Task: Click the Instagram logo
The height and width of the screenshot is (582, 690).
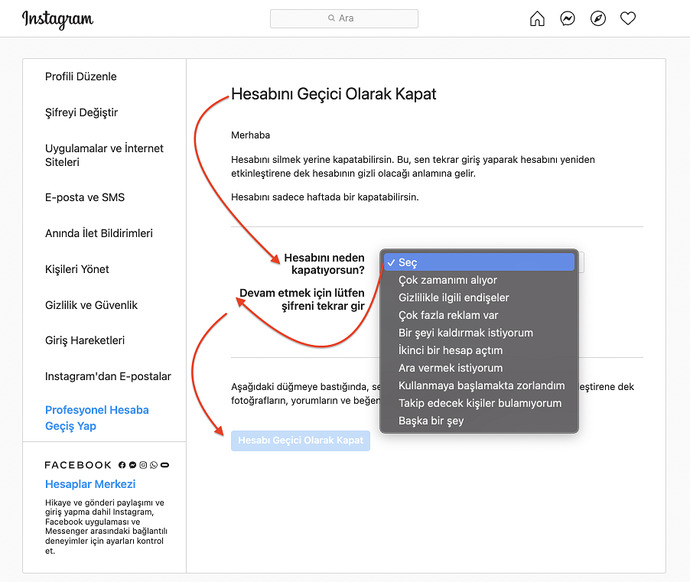Action: pos(58,19)
